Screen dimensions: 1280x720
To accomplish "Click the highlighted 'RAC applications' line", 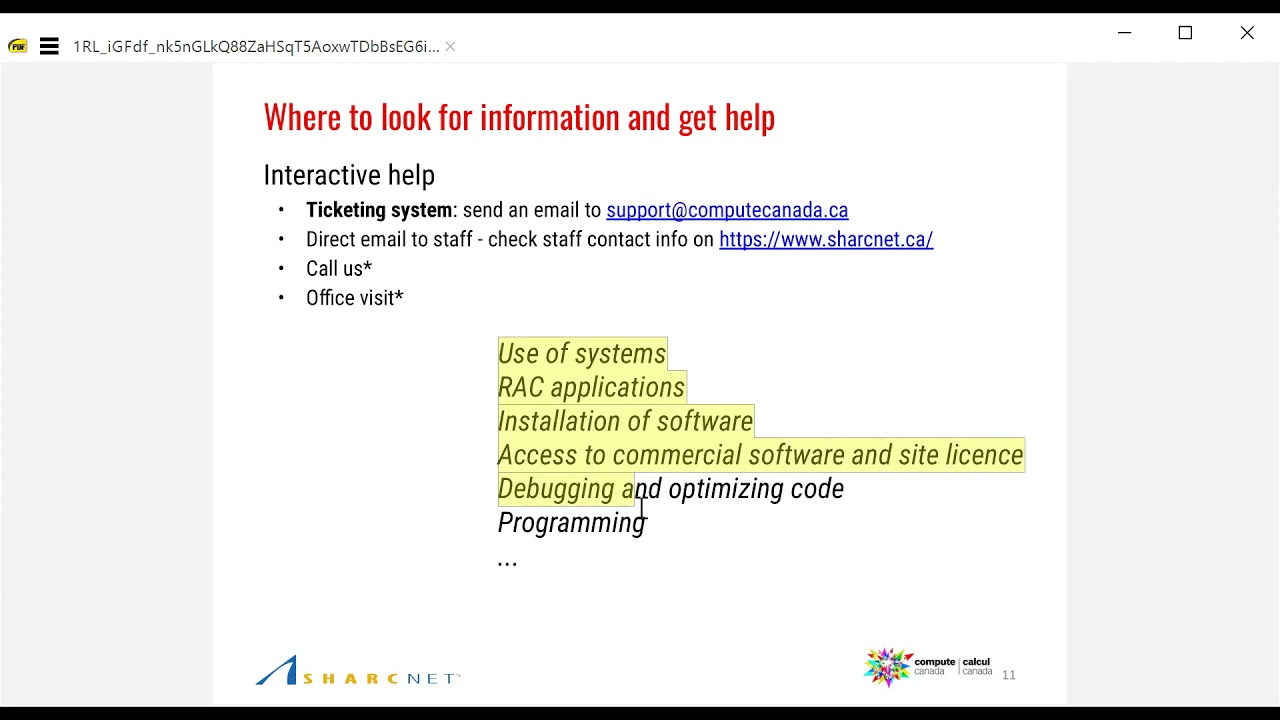I will (591, 388).
